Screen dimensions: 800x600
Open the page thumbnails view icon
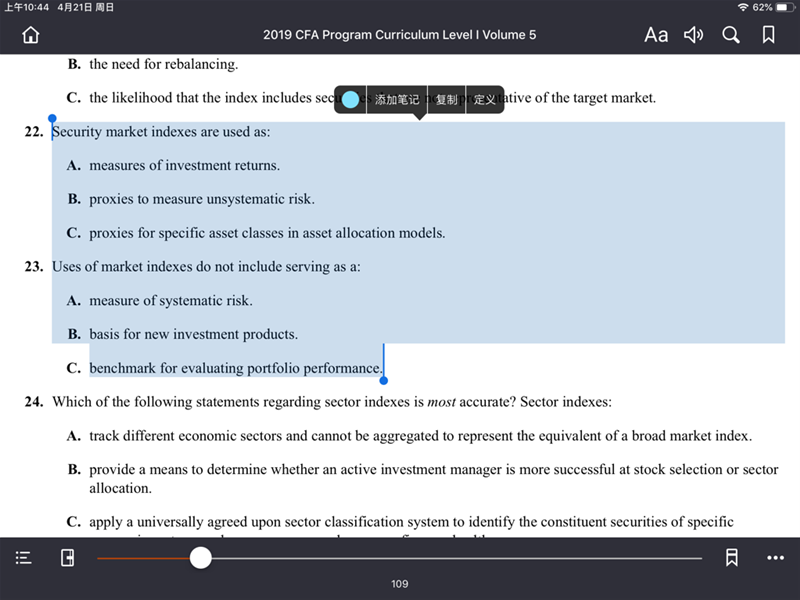67,558
